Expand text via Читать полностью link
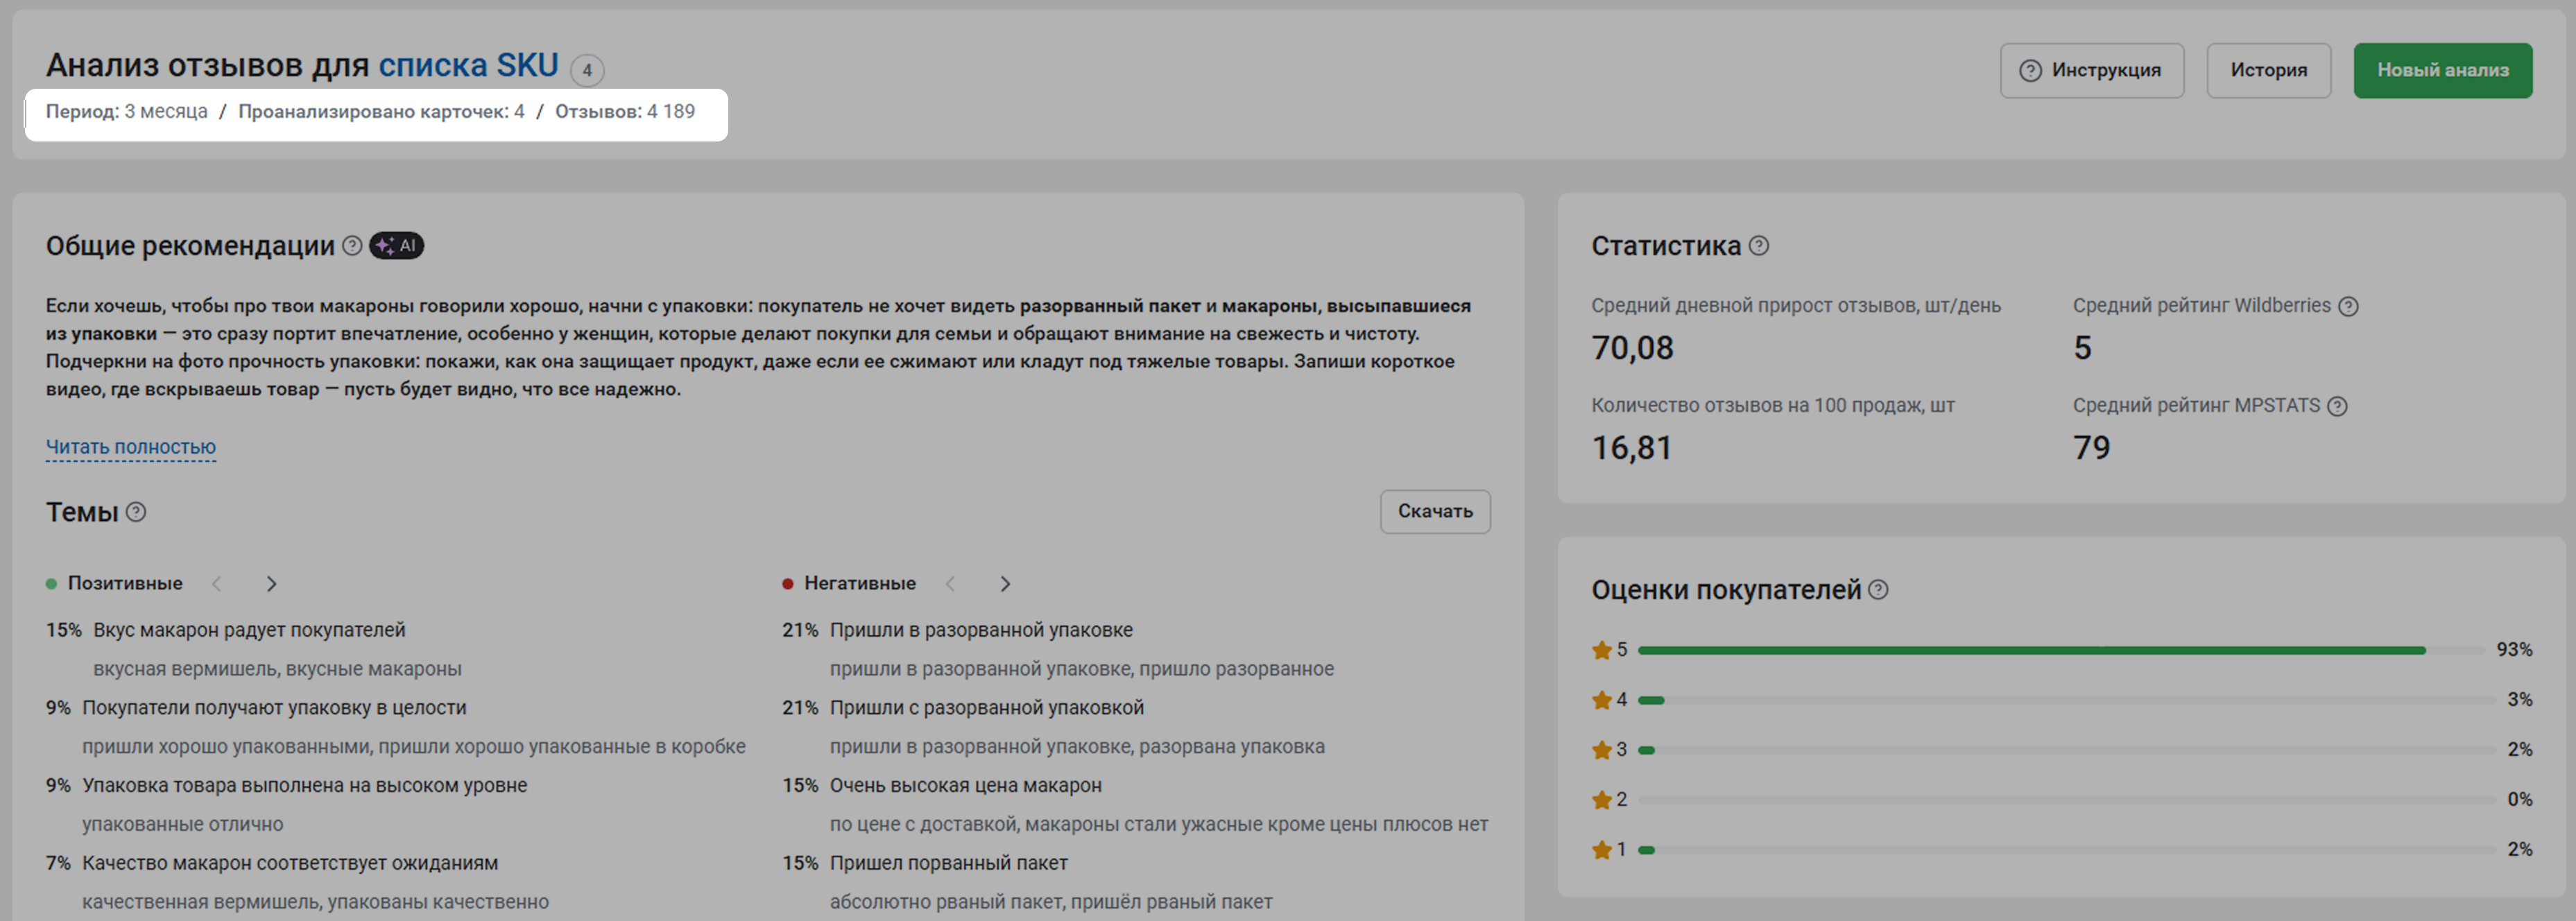 pos(130,447)
